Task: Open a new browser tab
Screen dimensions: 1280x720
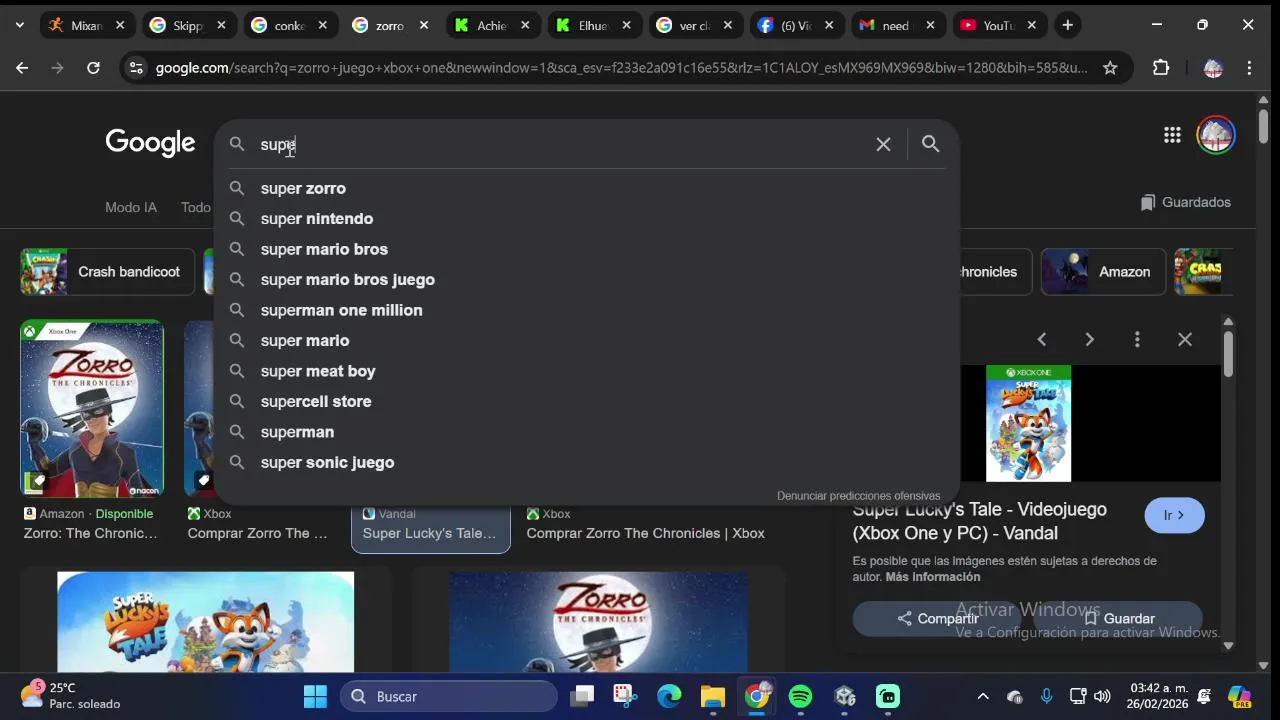Action: click(x=1067, y=25)
